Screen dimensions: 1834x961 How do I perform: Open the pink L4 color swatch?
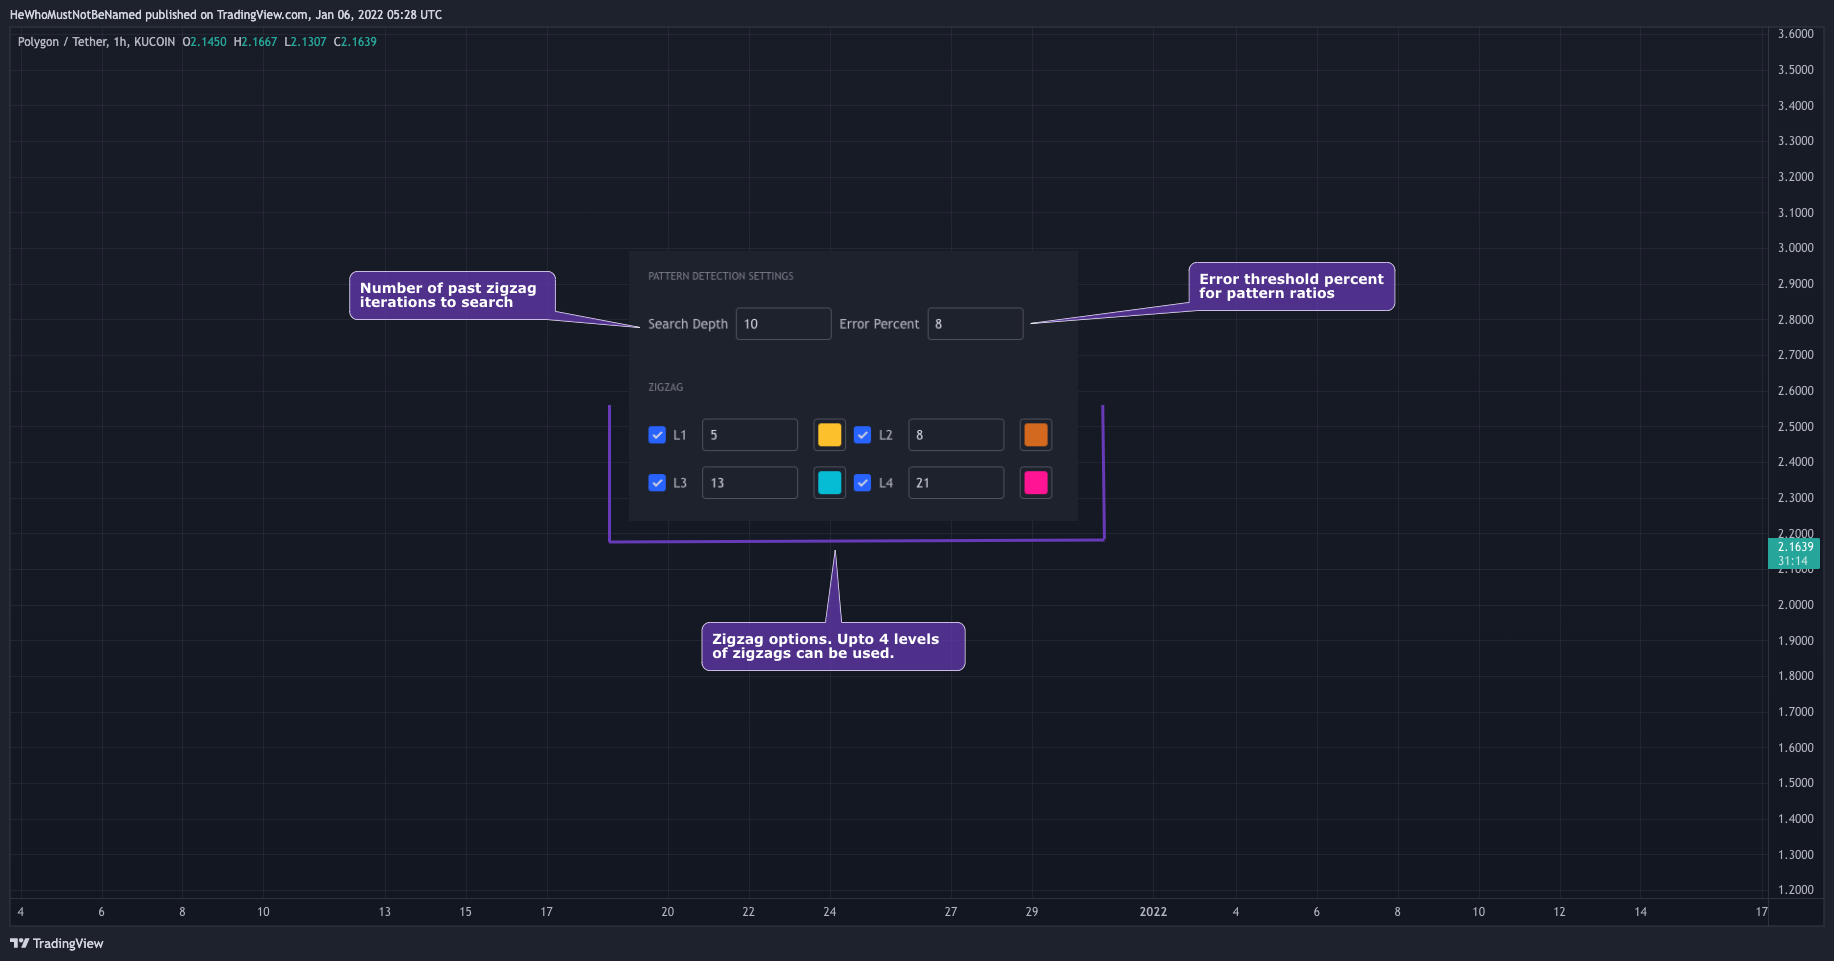tap(1036, 483)
